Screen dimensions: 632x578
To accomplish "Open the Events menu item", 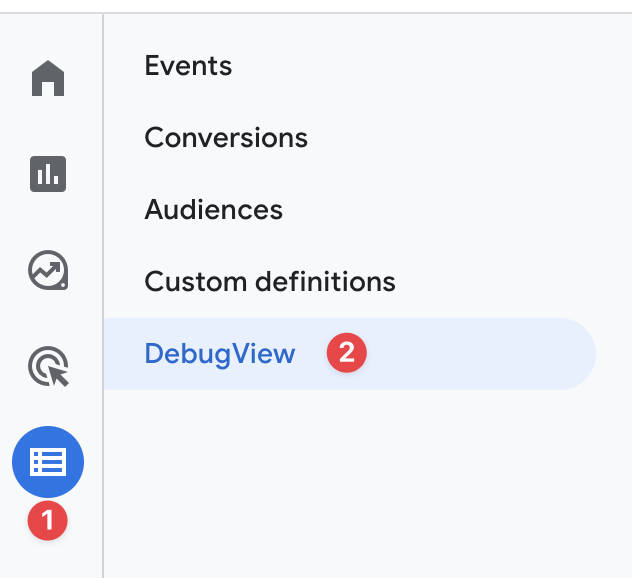I will [x=188, y=66].
